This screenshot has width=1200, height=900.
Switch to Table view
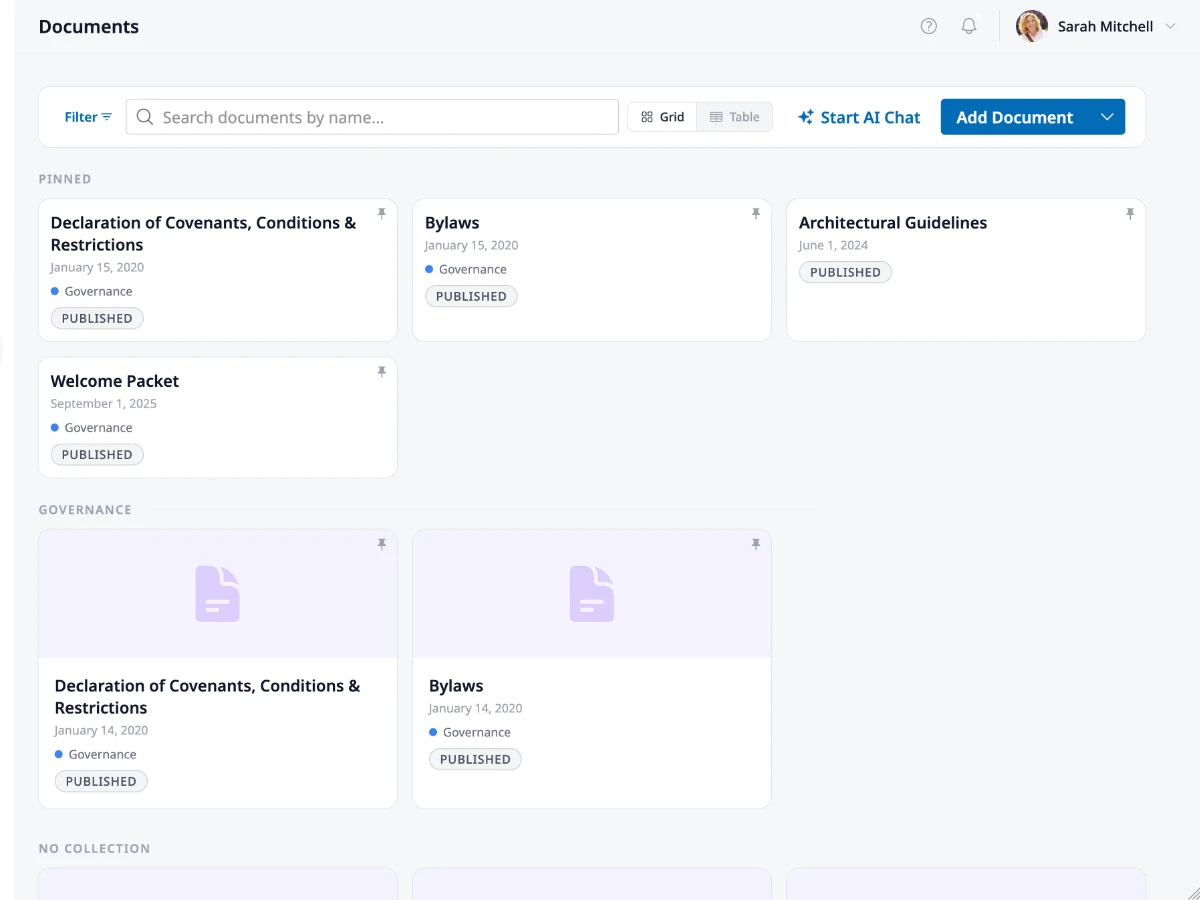735,117
